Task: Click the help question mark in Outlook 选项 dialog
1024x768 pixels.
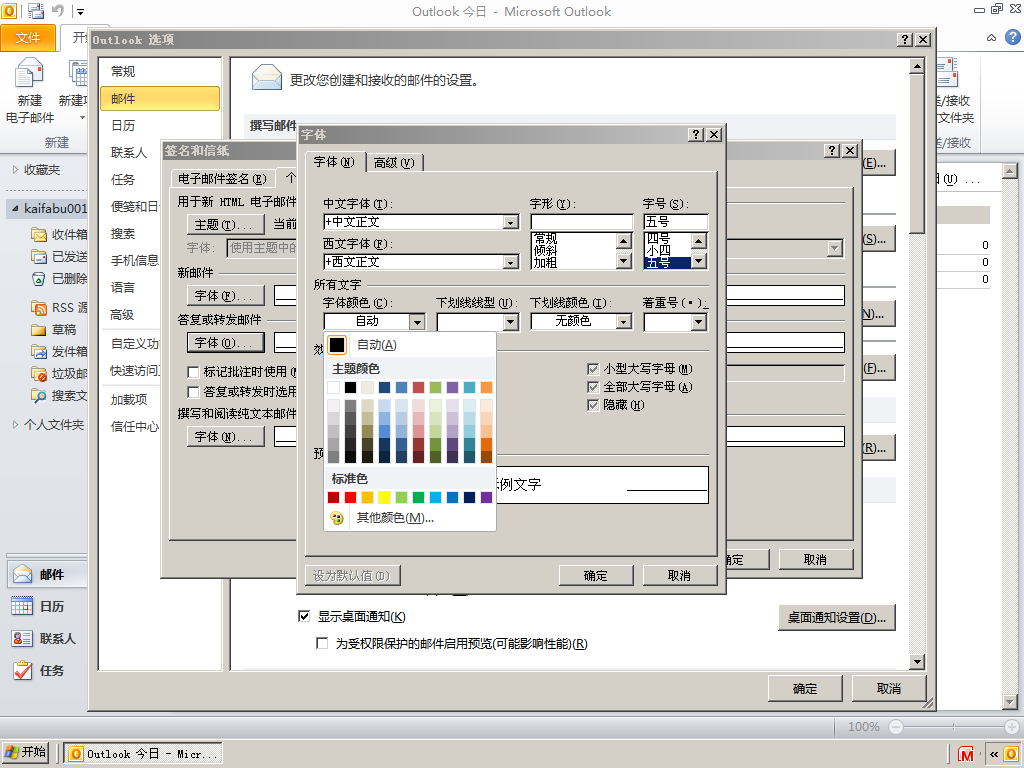Action: point(904,39)
